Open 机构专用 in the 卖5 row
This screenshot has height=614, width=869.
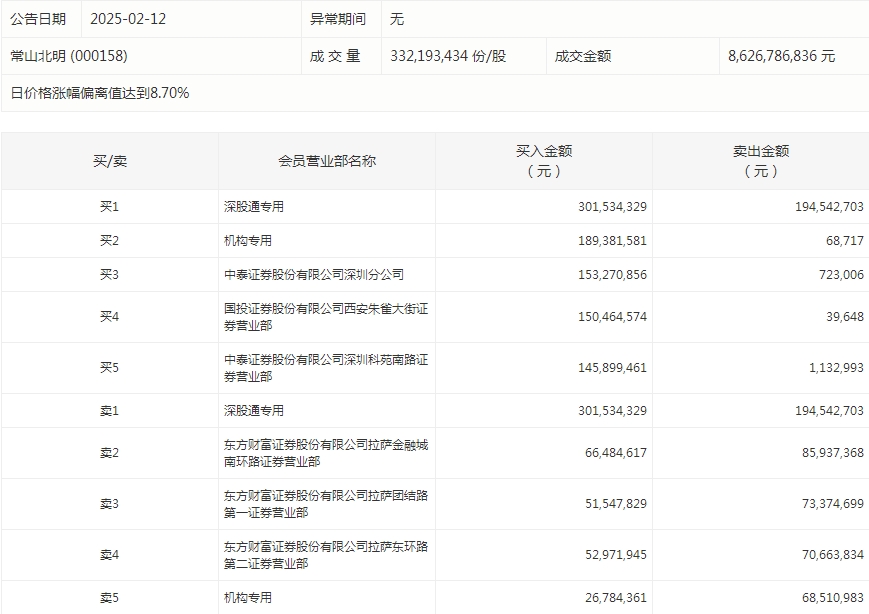248,598
